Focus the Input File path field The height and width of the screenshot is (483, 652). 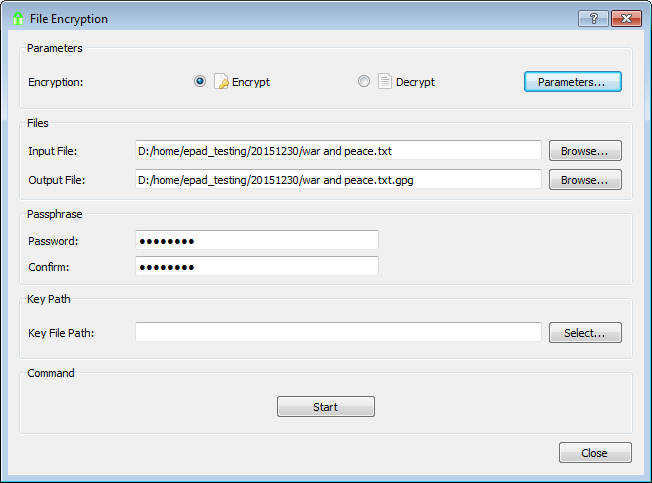[338, 150]
